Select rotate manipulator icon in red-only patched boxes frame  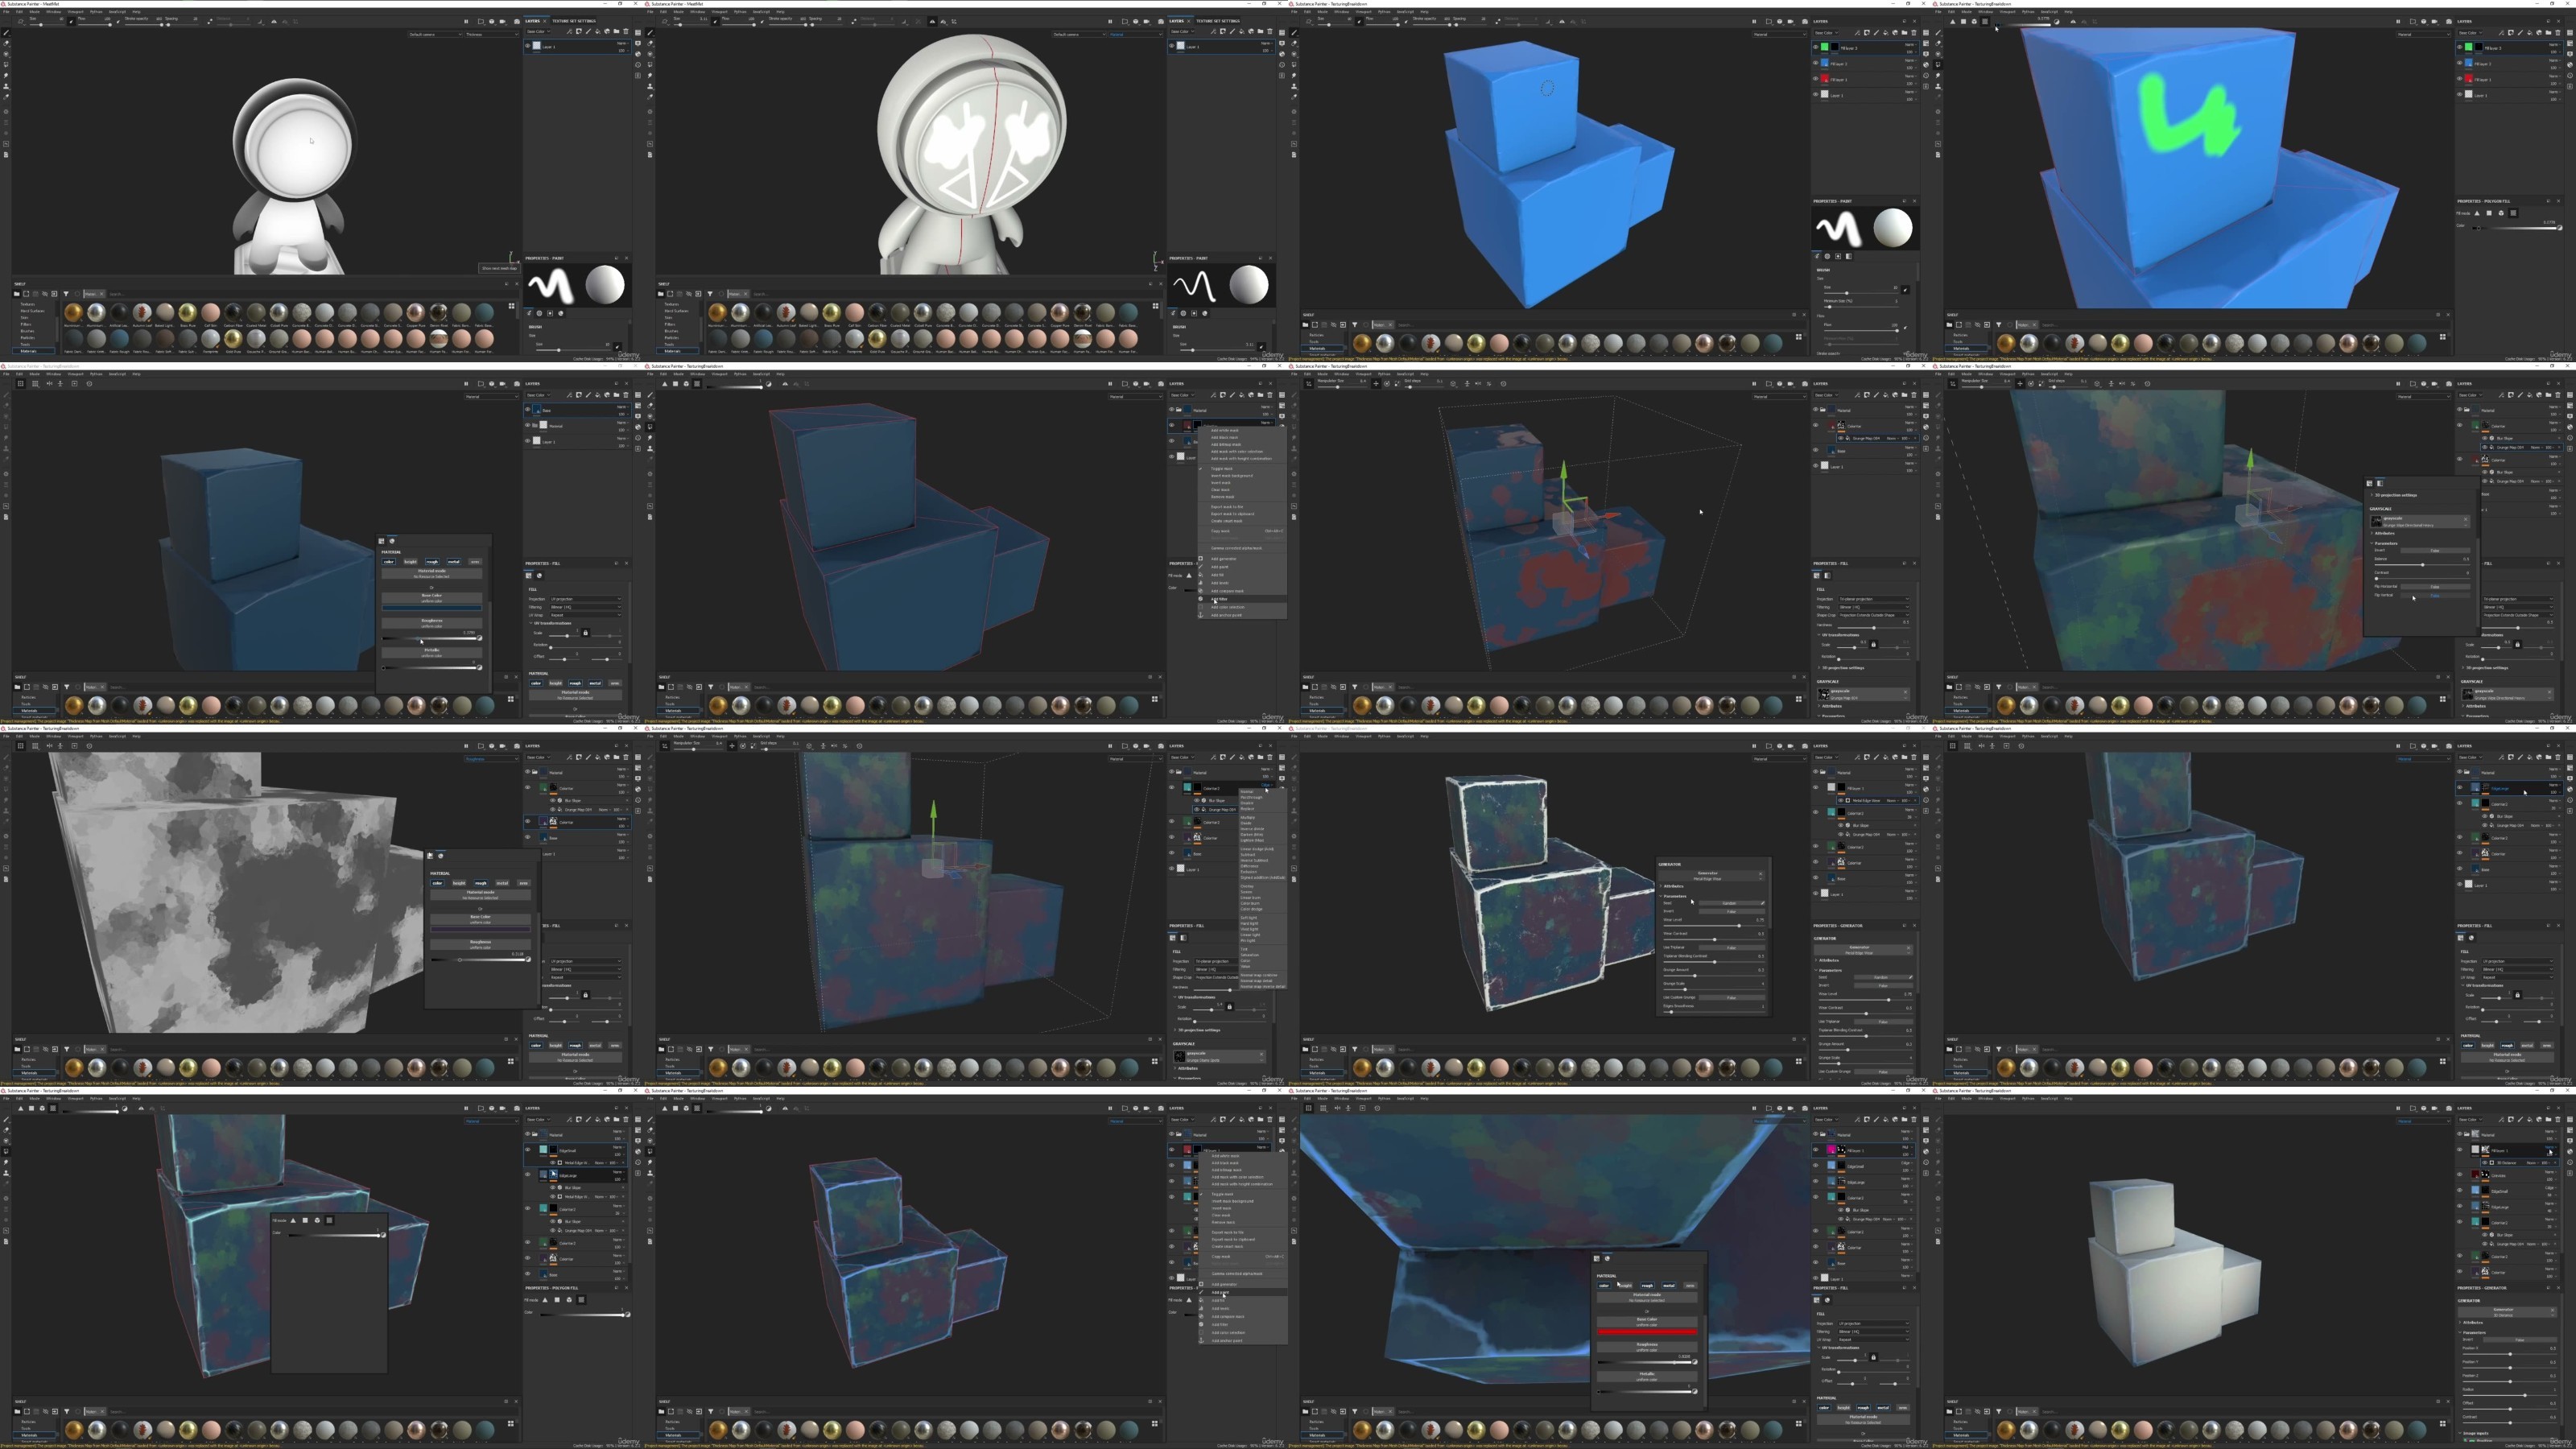tap(1387, 384)
